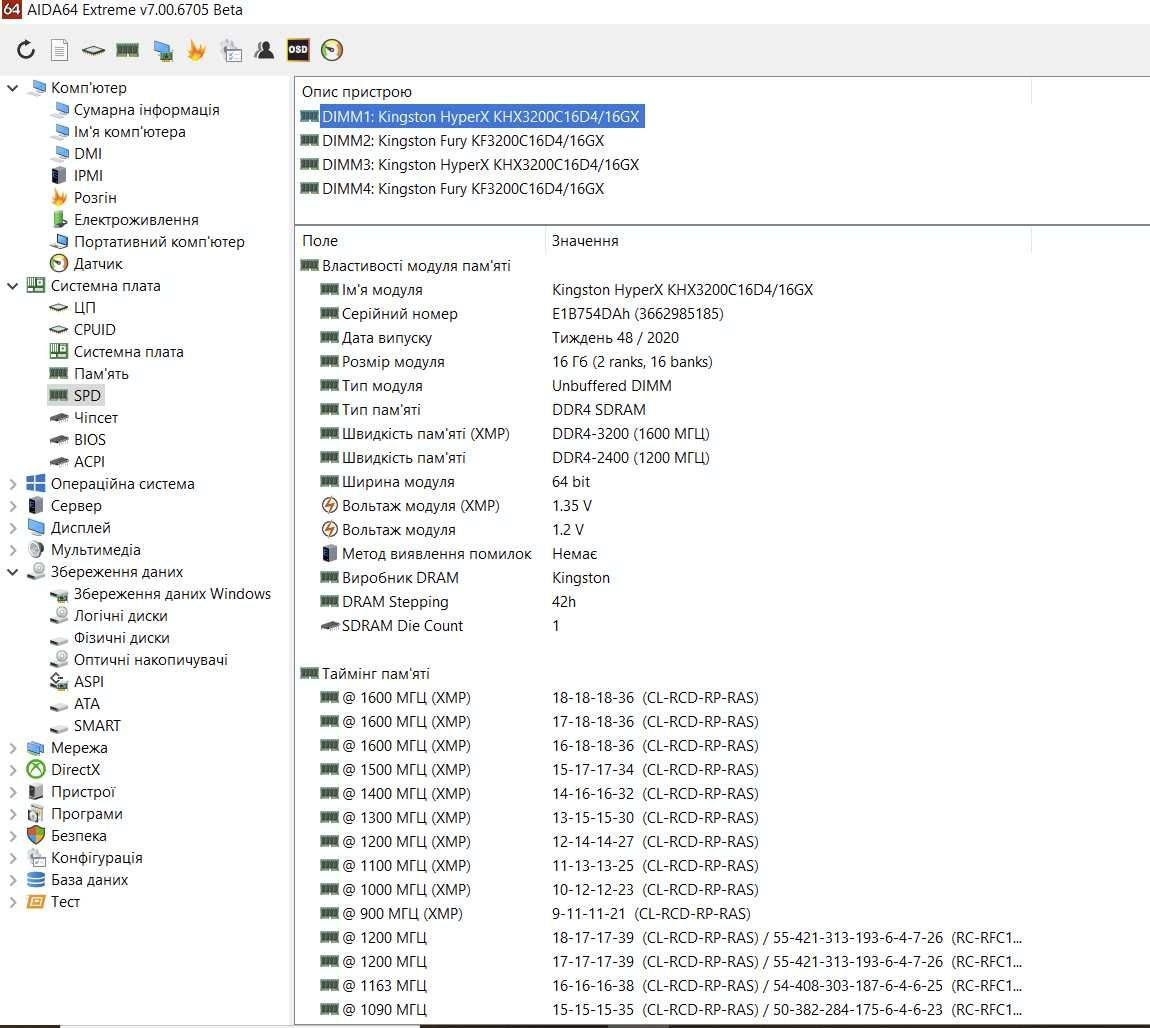Collapse the Збереження даних tree node

tap(12, 572)
